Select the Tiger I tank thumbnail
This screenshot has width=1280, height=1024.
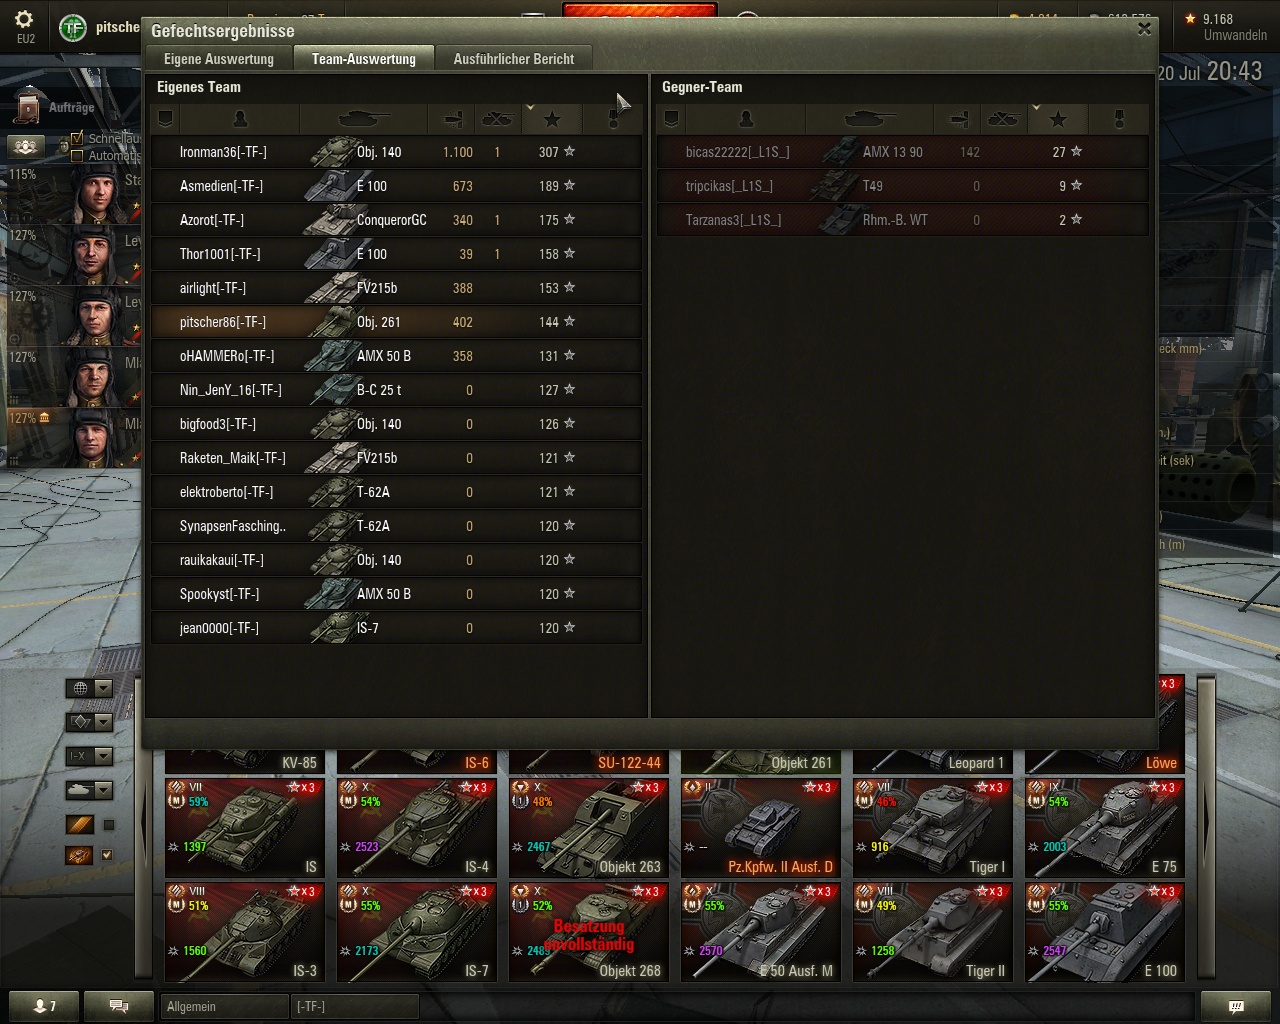coord(933,828)
